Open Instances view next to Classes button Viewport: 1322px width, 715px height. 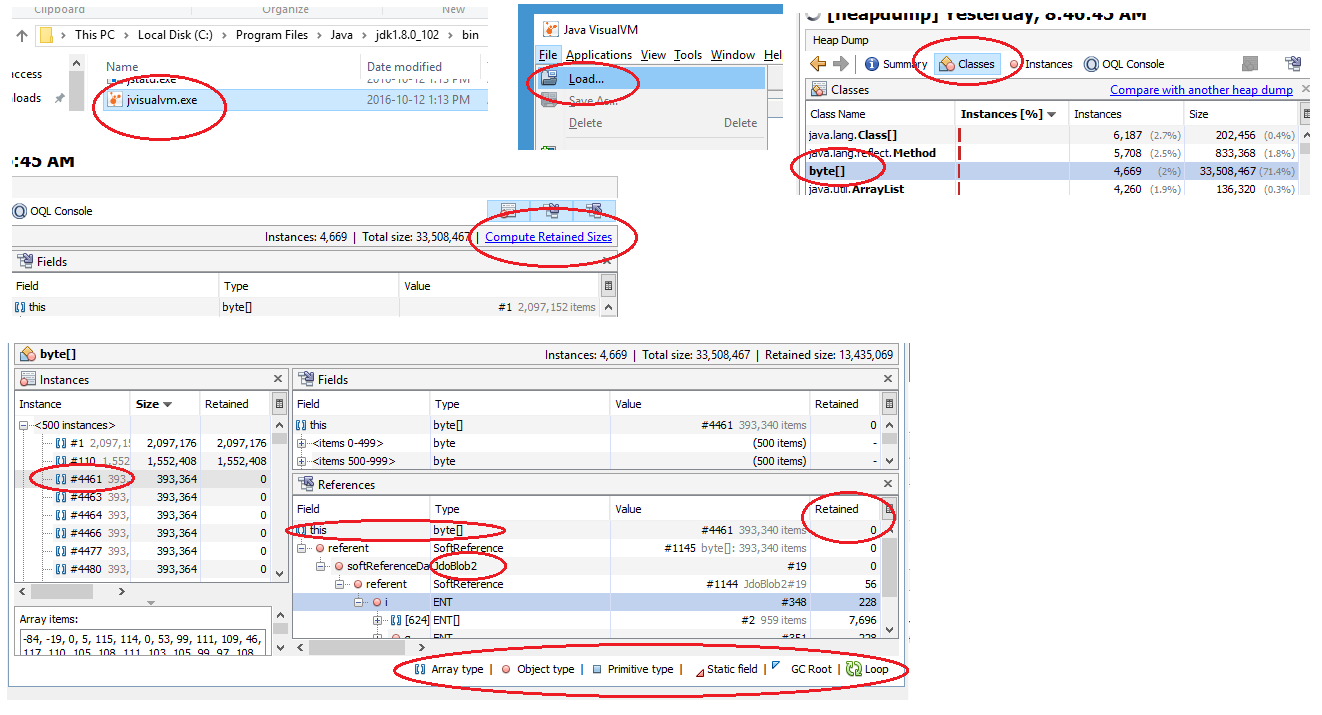pyautogui.click(x=1040, y=64)
